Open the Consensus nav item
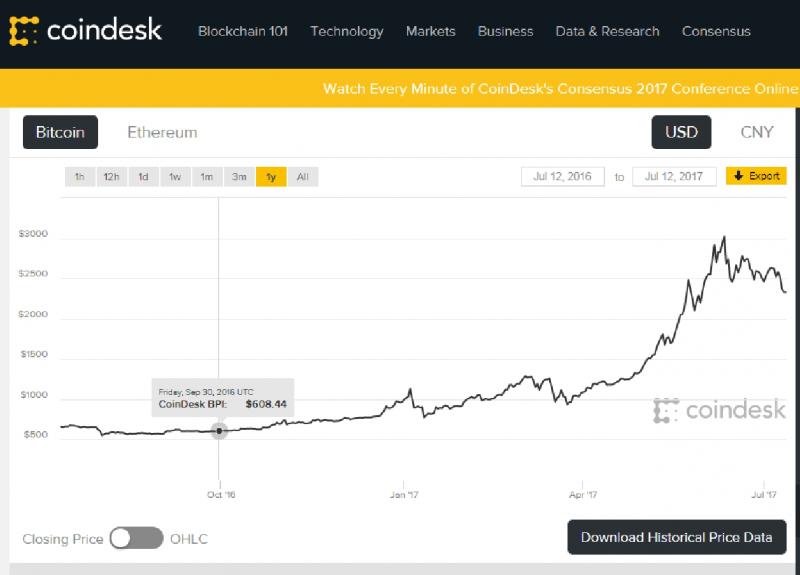This screenshot has width=800, height=575. (716, 31)
